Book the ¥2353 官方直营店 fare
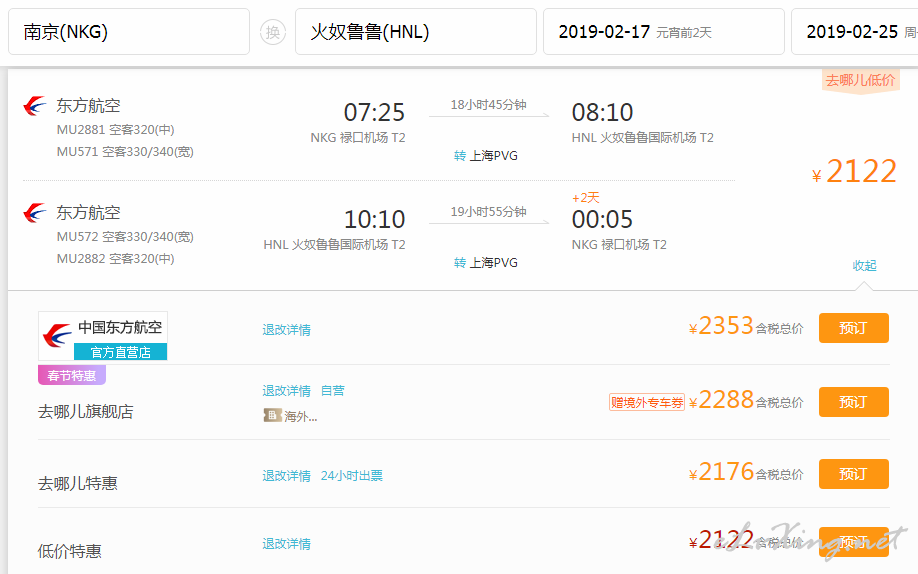 (x=854, y=328)
